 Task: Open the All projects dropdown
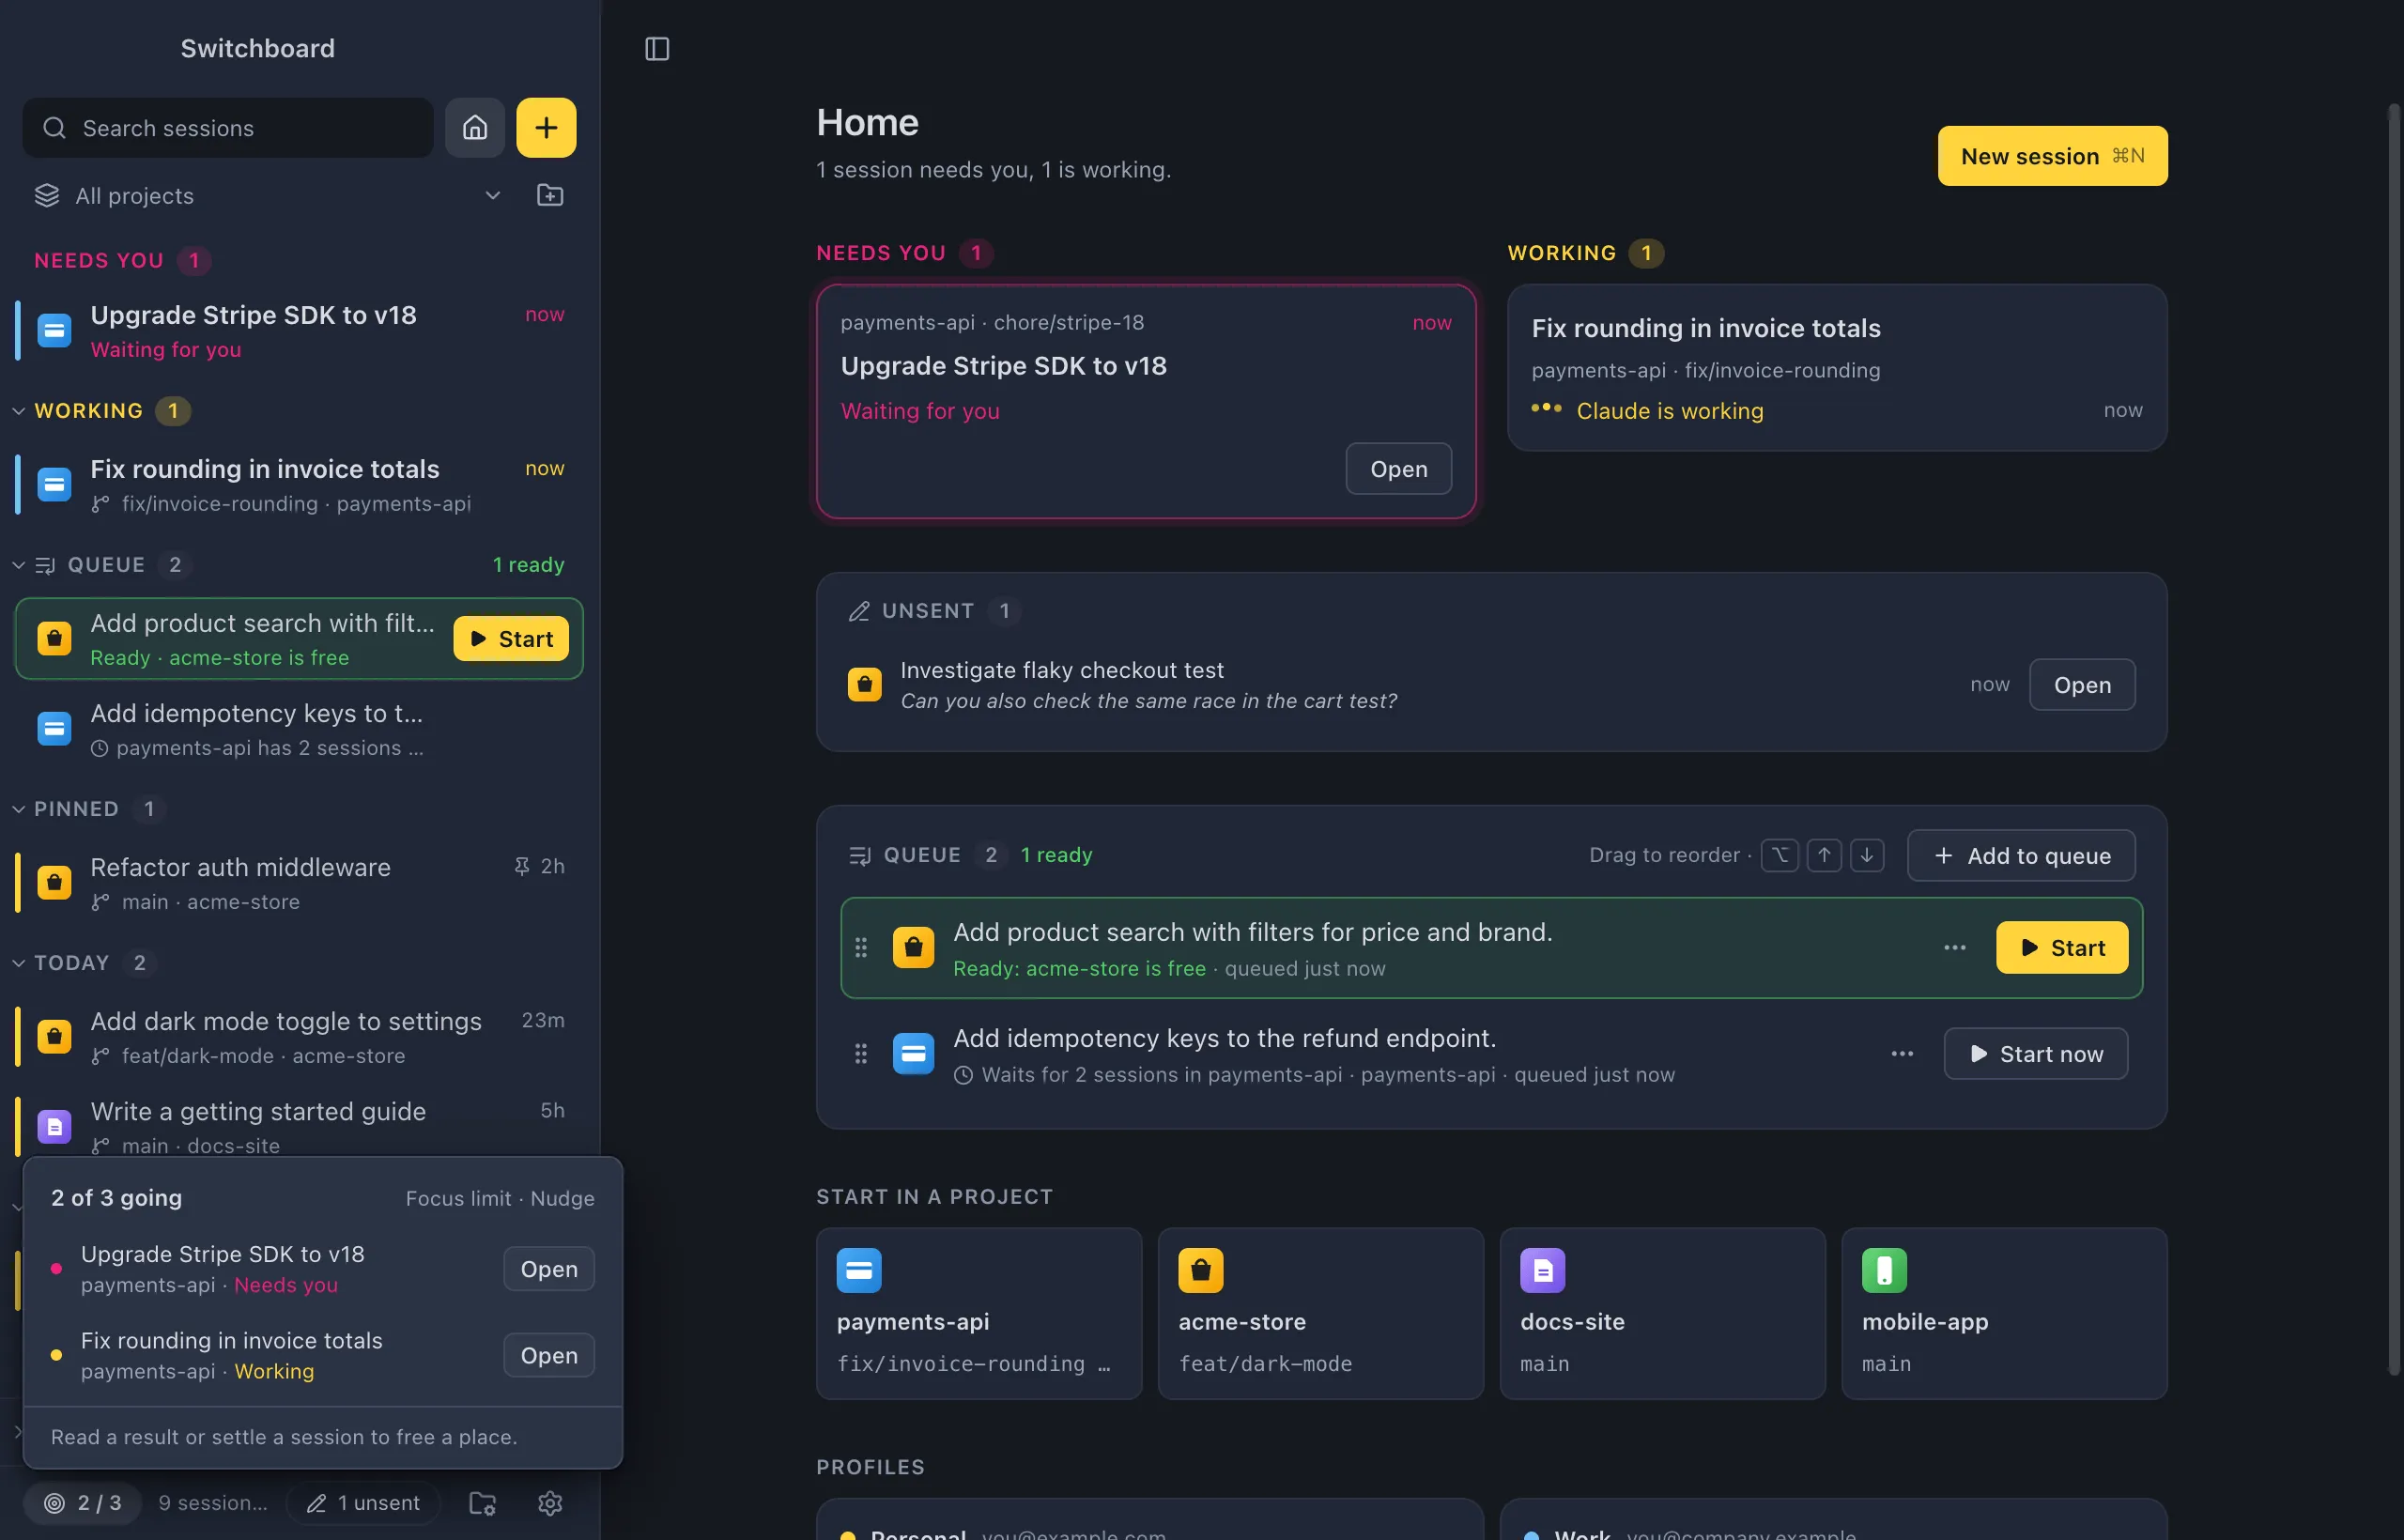(268, 195)
